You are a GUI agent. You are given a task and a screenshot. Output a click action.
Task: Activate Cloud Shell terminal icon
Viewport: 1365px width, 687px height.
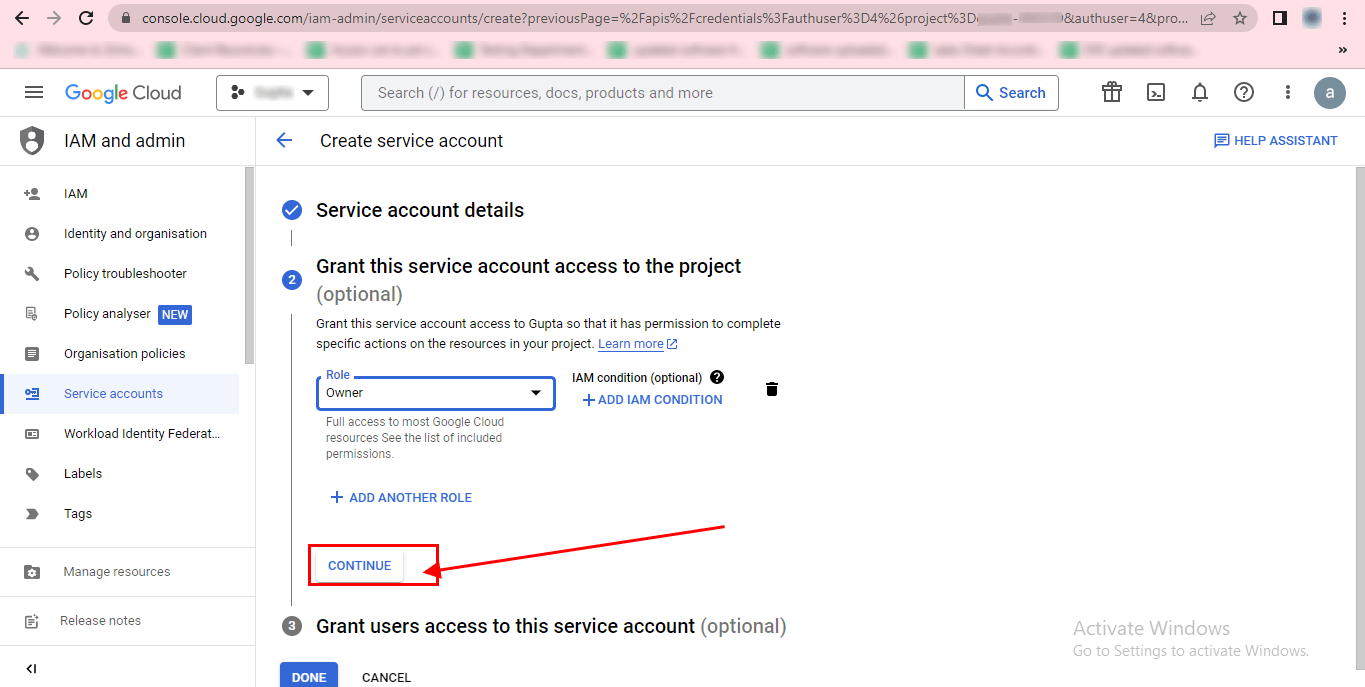pos(1155,93)
